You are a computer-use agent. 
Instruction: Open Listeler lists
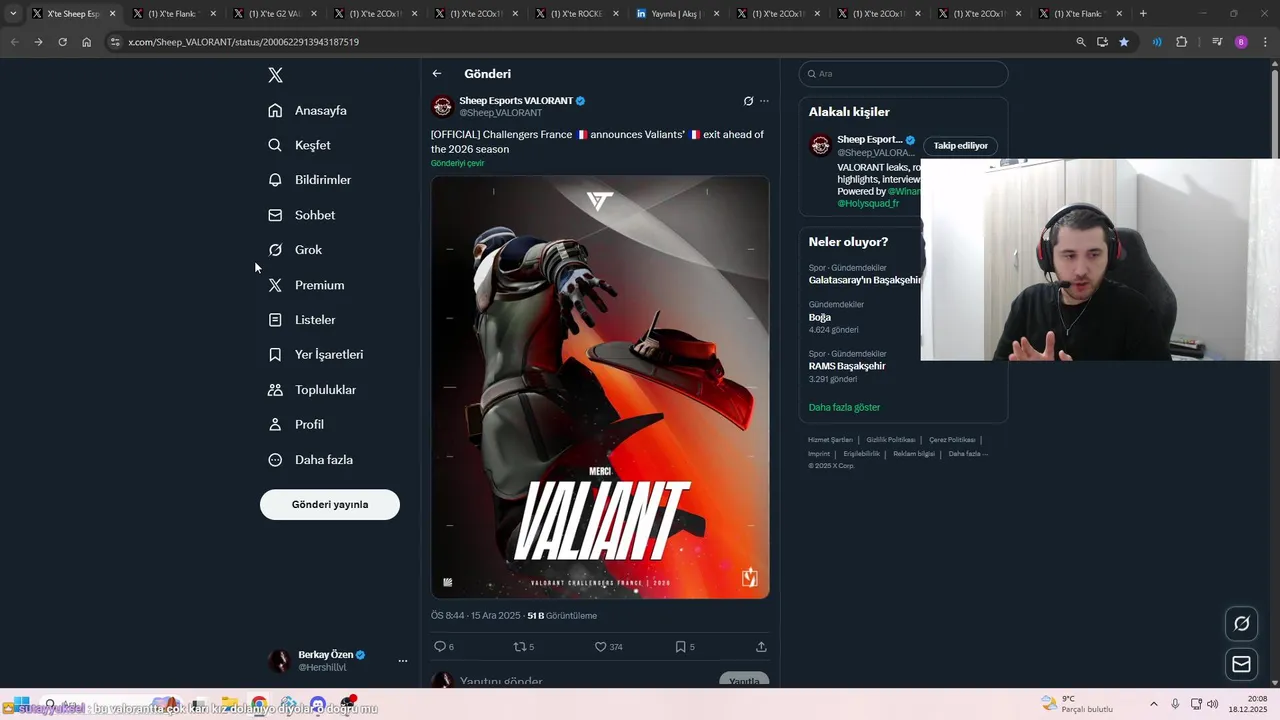click(x=302, y=320)
